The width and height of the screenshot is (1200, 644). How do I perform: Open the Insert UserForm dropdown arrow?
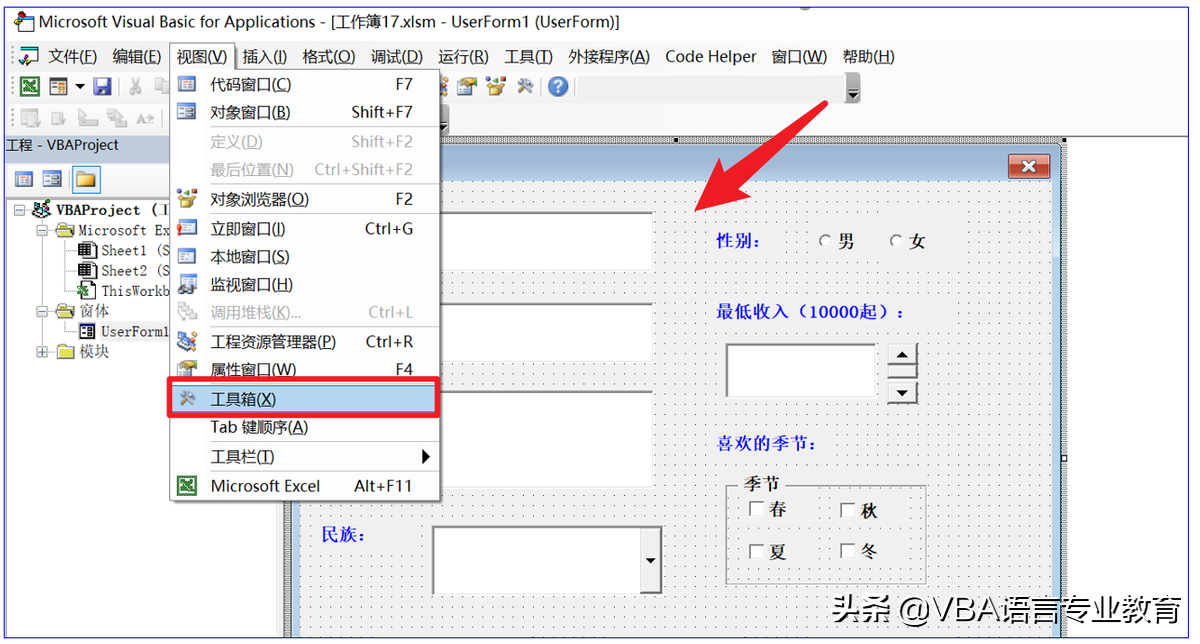click(x=79, y=87)
